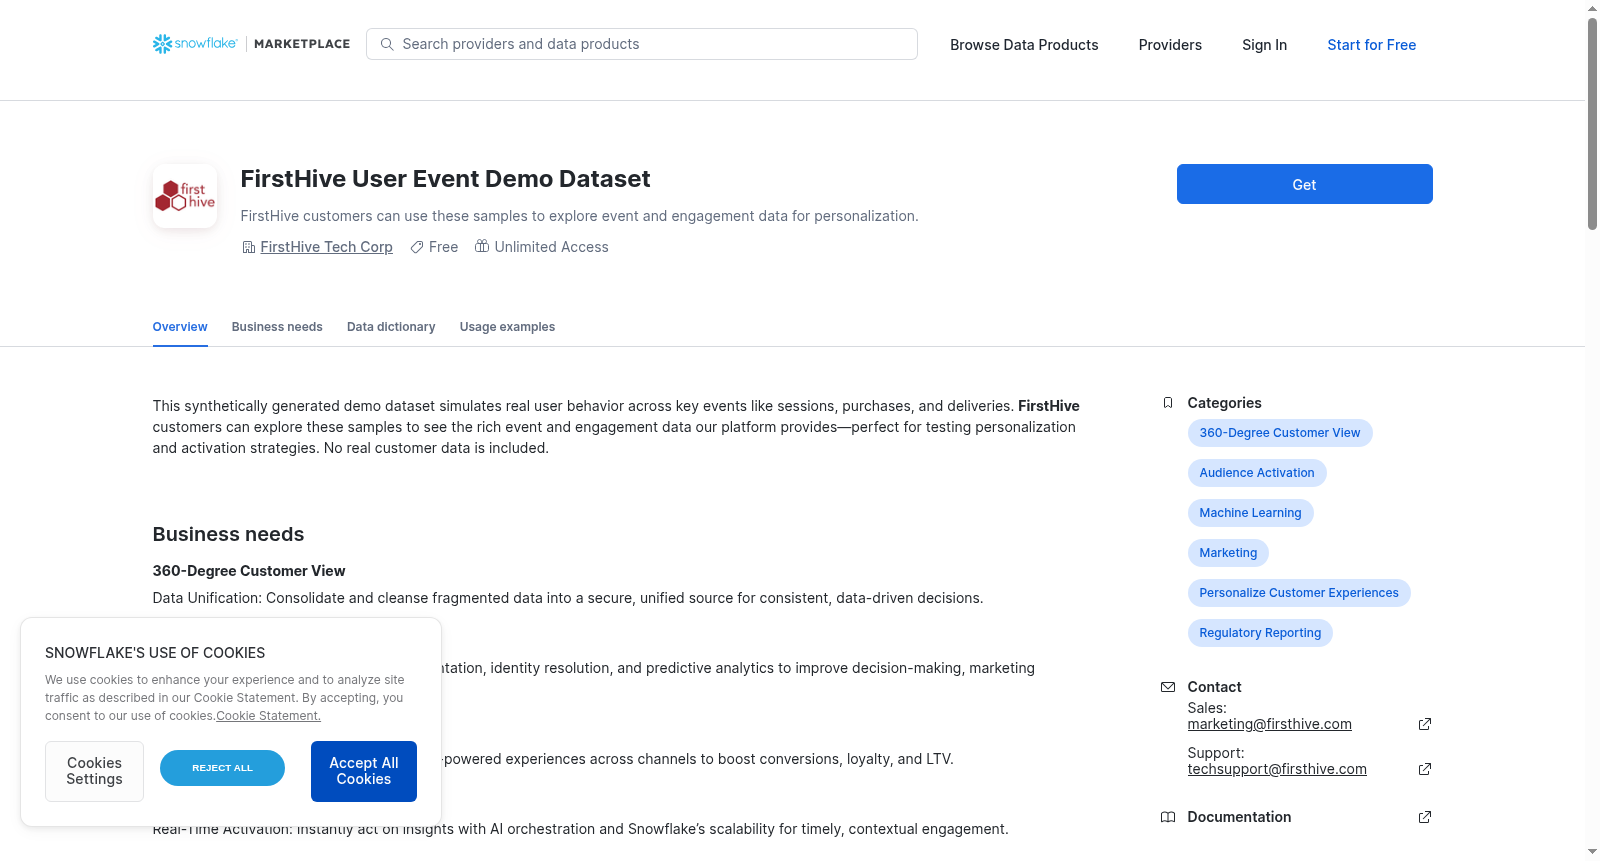Click the page vertical scrollbar
The image size is (1600, 861).
tap(1592, 430)
